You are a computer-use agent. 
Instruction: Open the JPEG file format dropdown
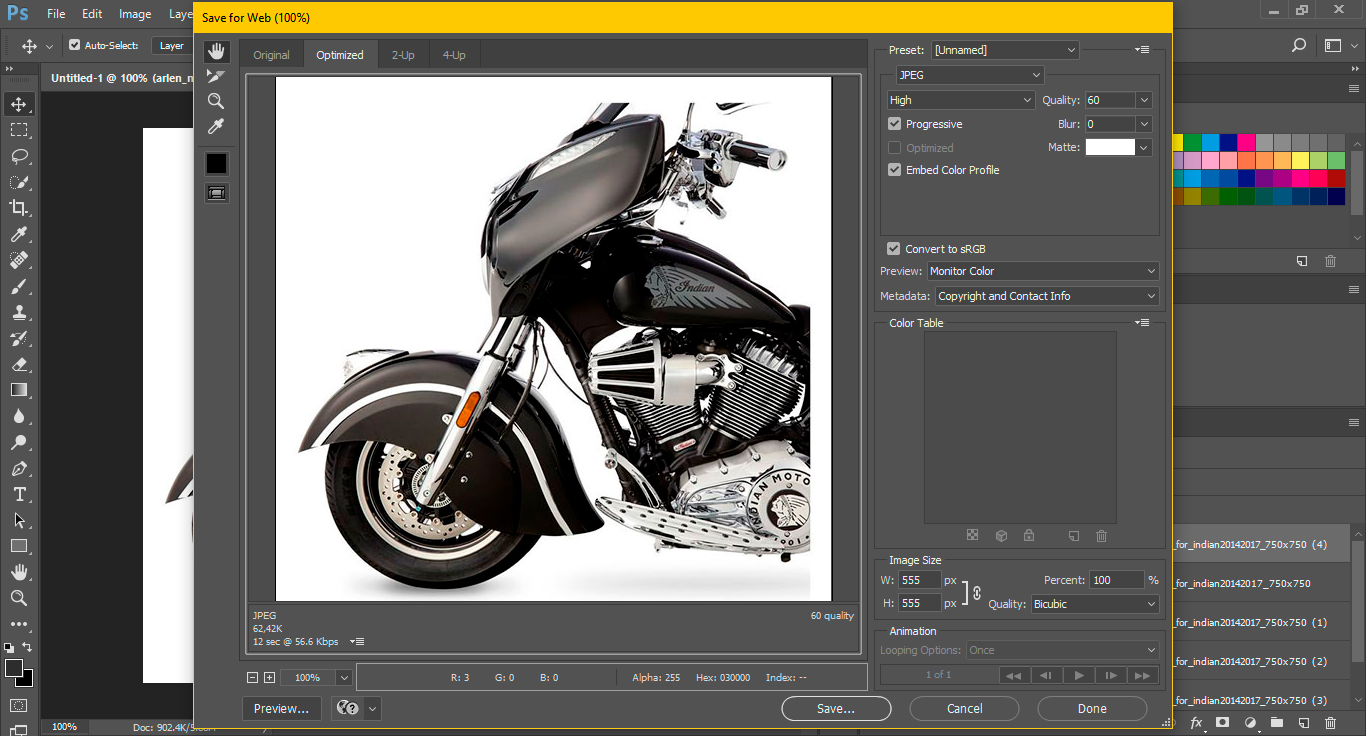(x=970, y=75)
